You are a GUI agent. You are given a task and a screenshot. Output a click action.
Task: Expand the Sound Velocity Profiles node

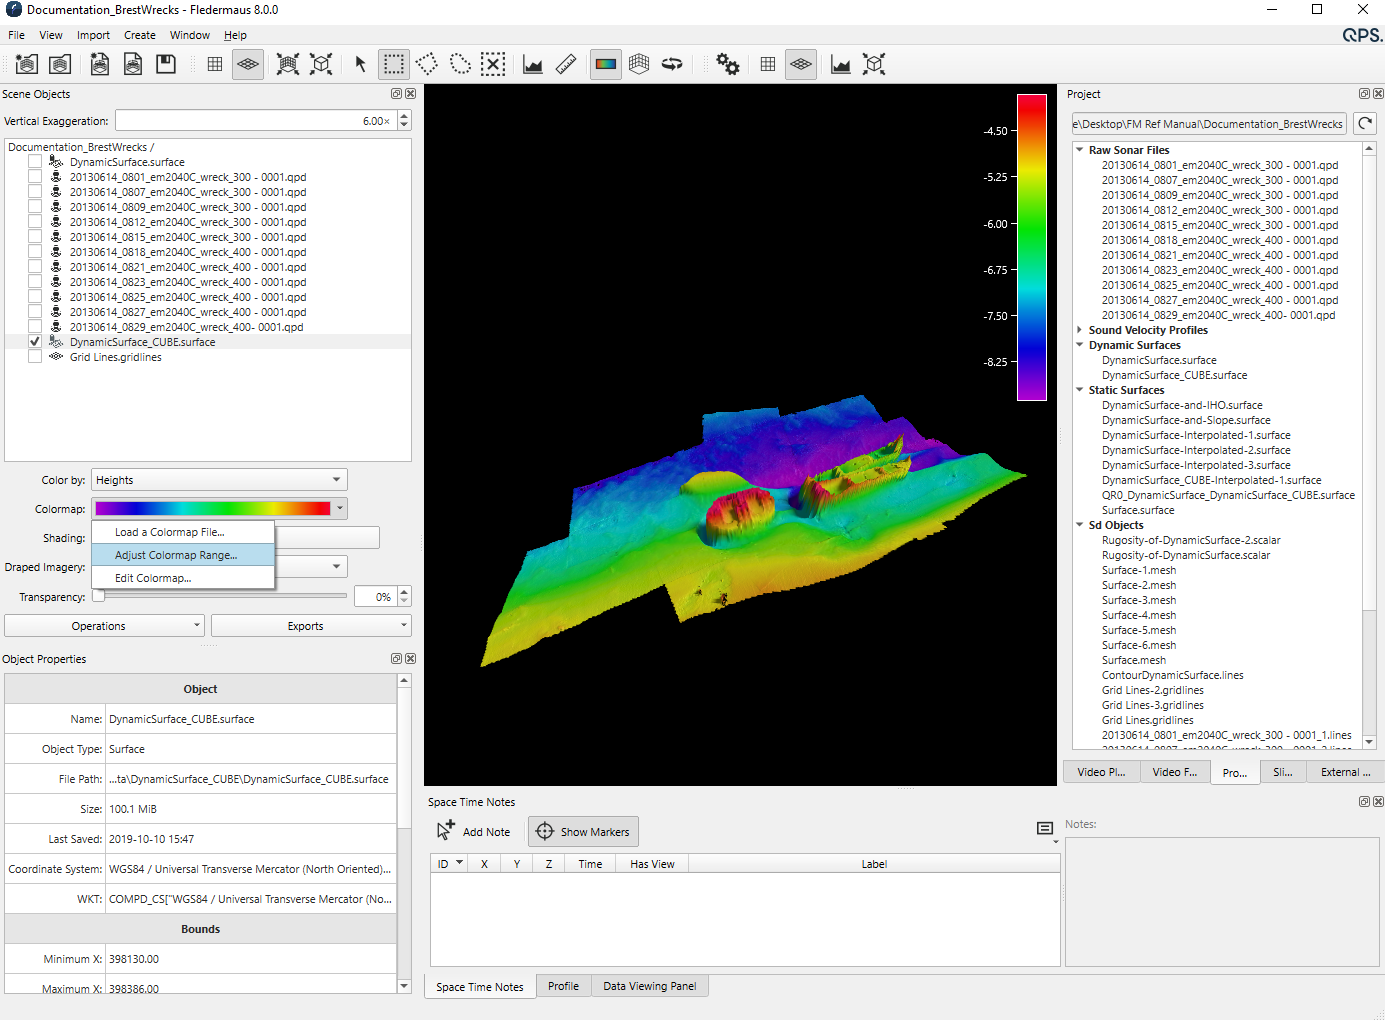(x=1080, y=330)
